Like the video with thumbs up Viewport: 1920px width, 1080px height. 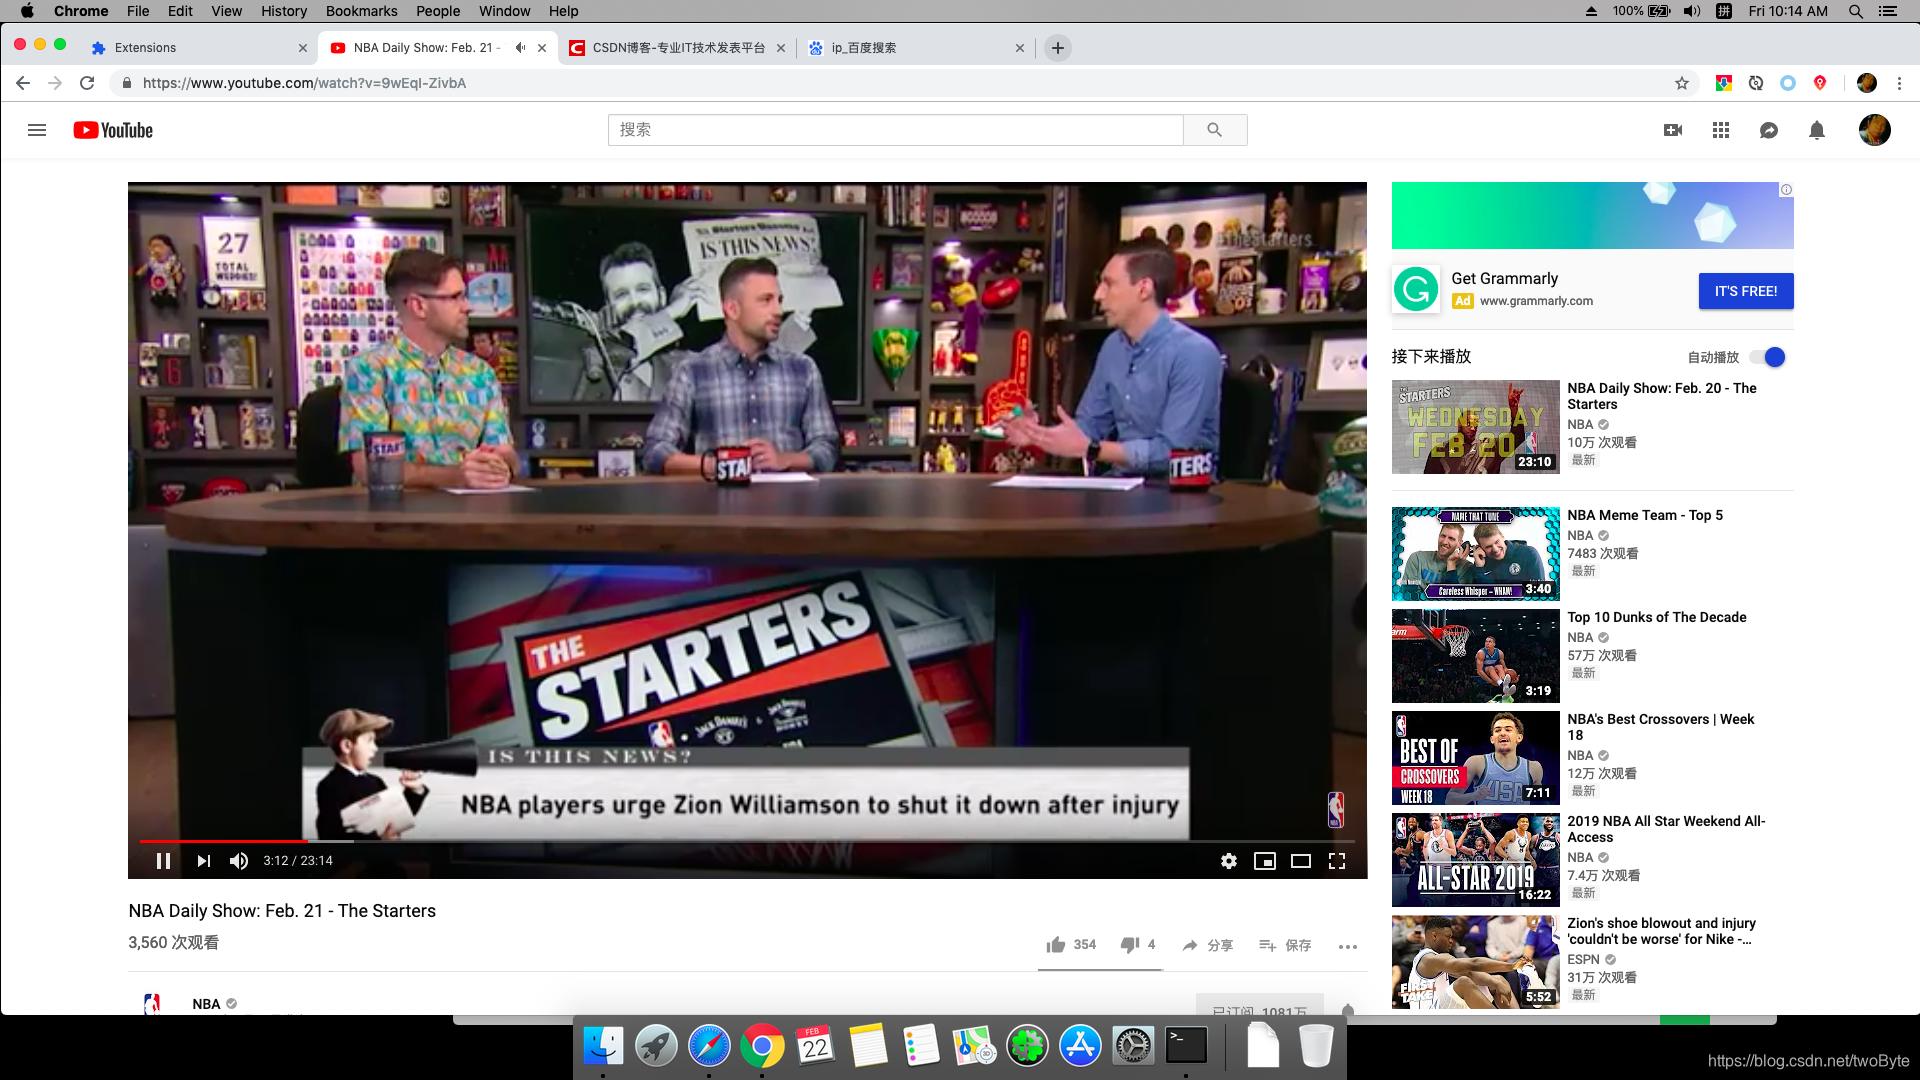(1056, 945)
